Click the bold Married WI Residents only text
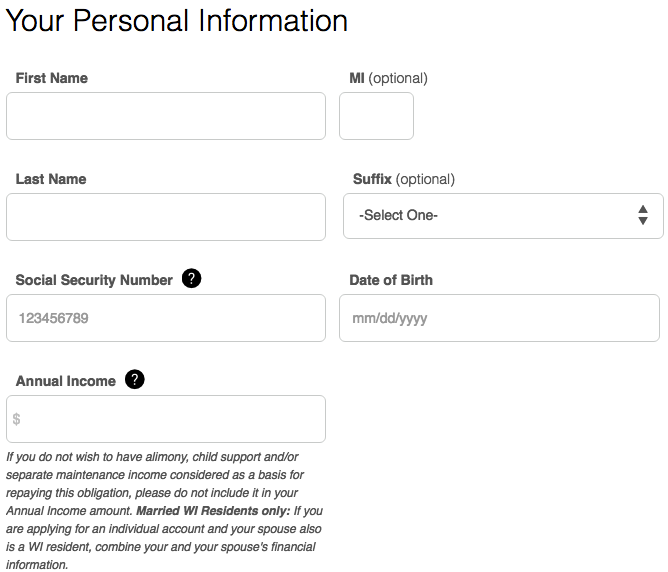 [213, 511]
